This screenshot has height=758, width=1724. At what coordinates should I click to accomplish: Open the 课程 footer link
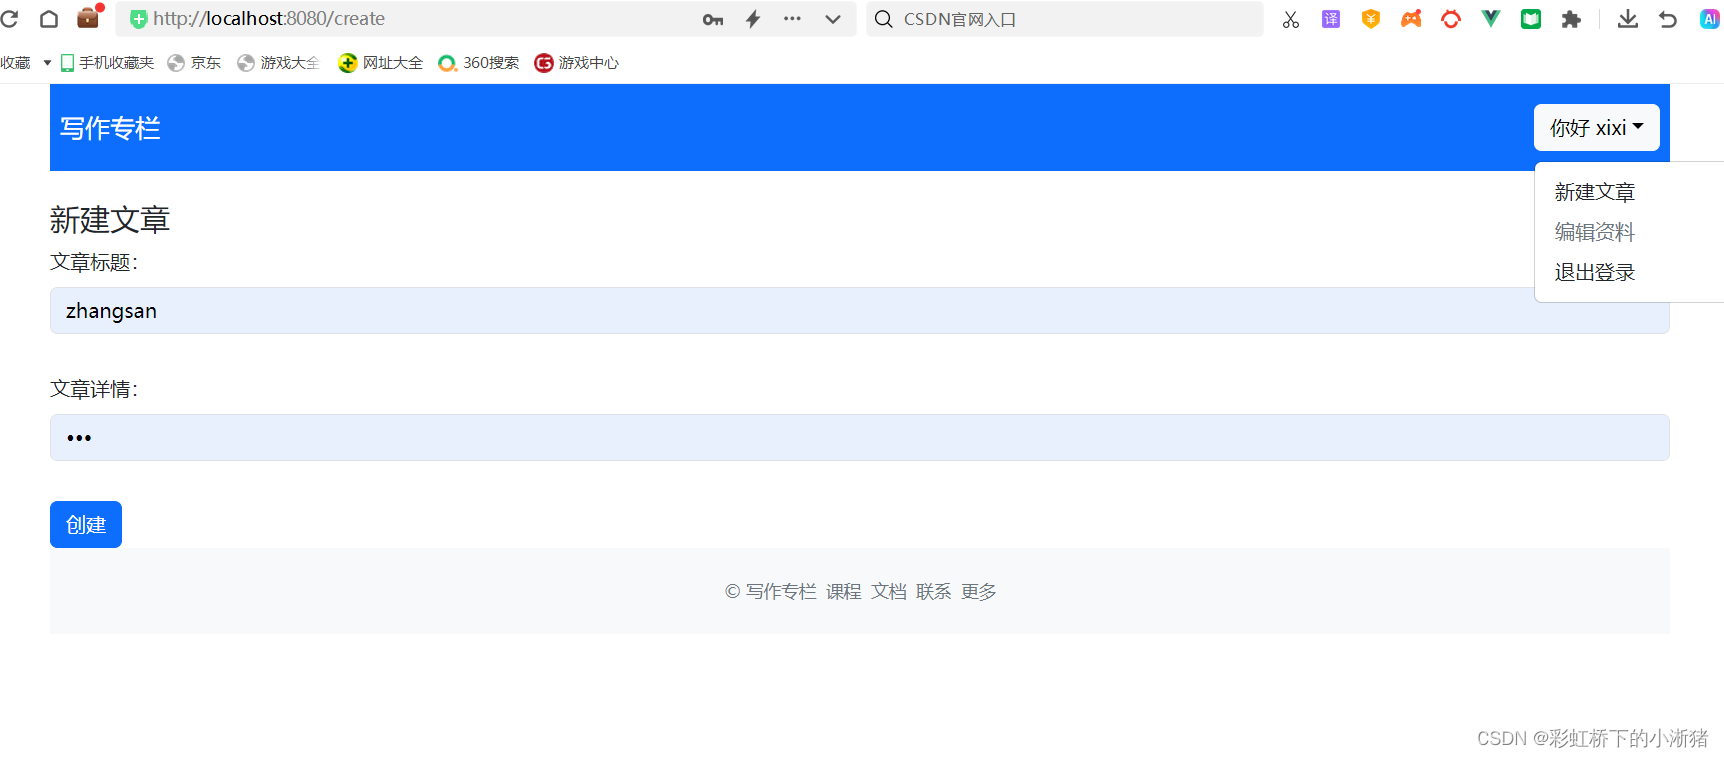843,592
